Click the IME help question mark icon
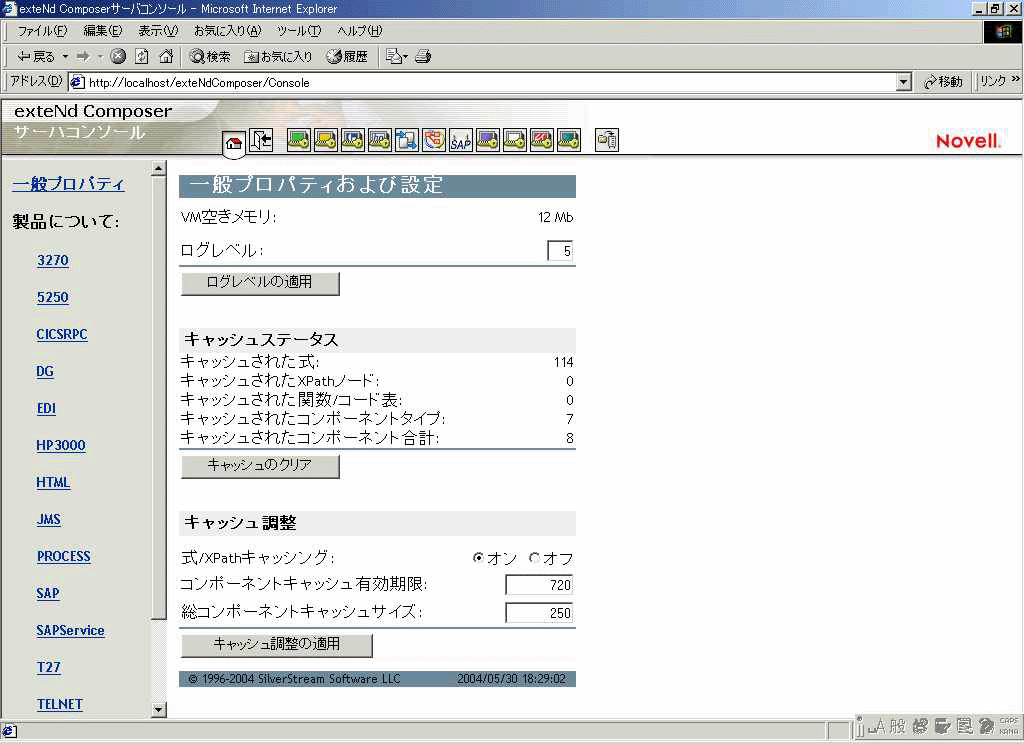The width and height of the screenshot is (1024, 744). coord(986,726)
